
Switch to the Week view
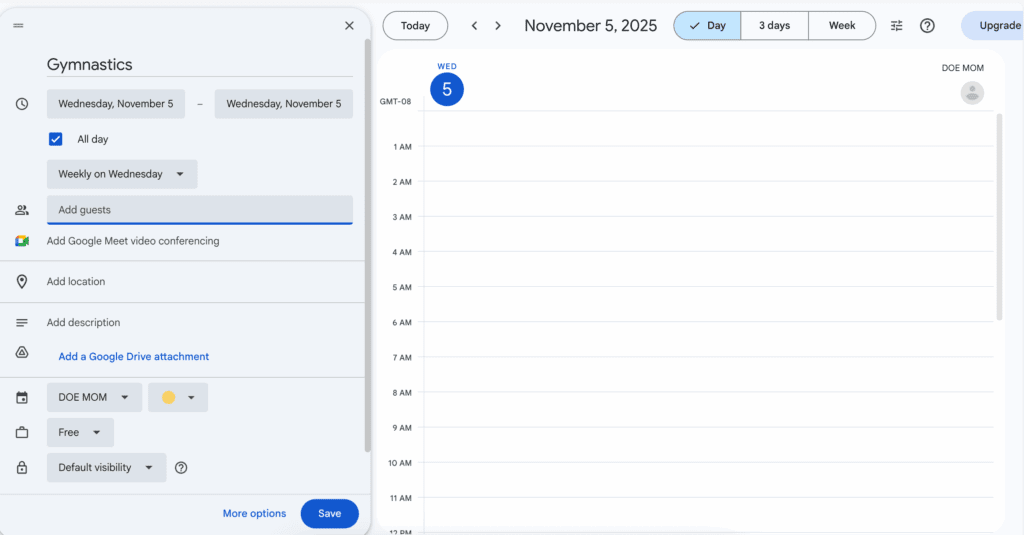click(x=842, y=26)
